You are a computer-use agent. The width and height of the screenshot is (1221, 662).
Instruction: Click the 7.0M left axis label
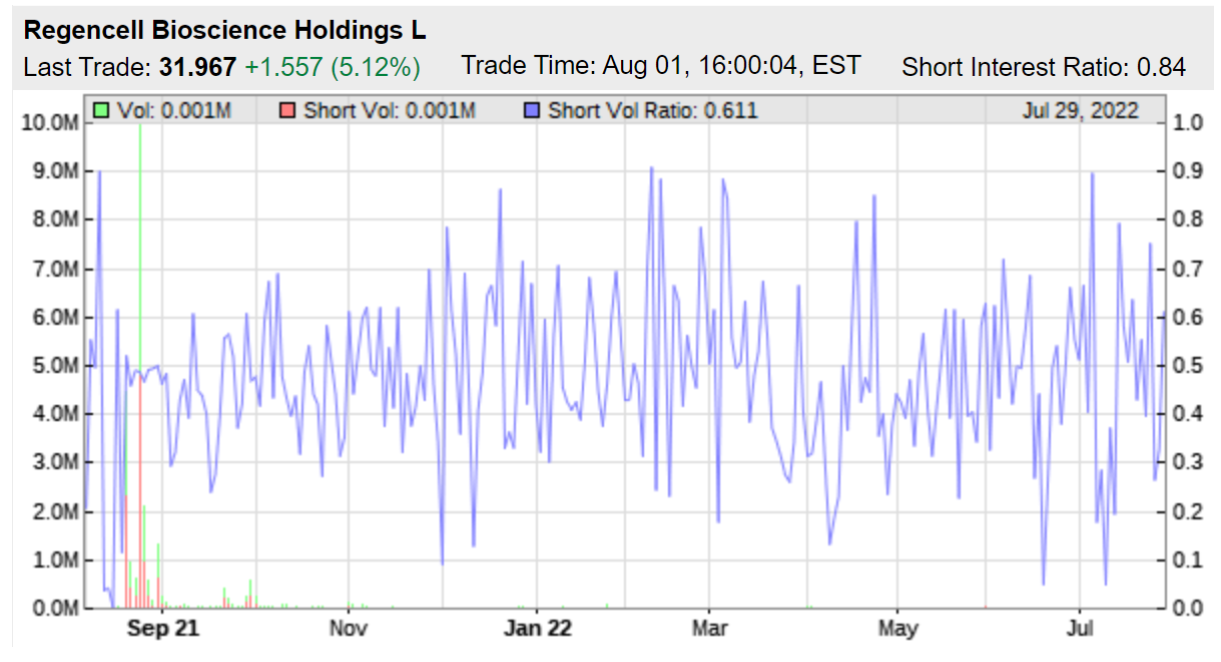click(x=54, y=269)
